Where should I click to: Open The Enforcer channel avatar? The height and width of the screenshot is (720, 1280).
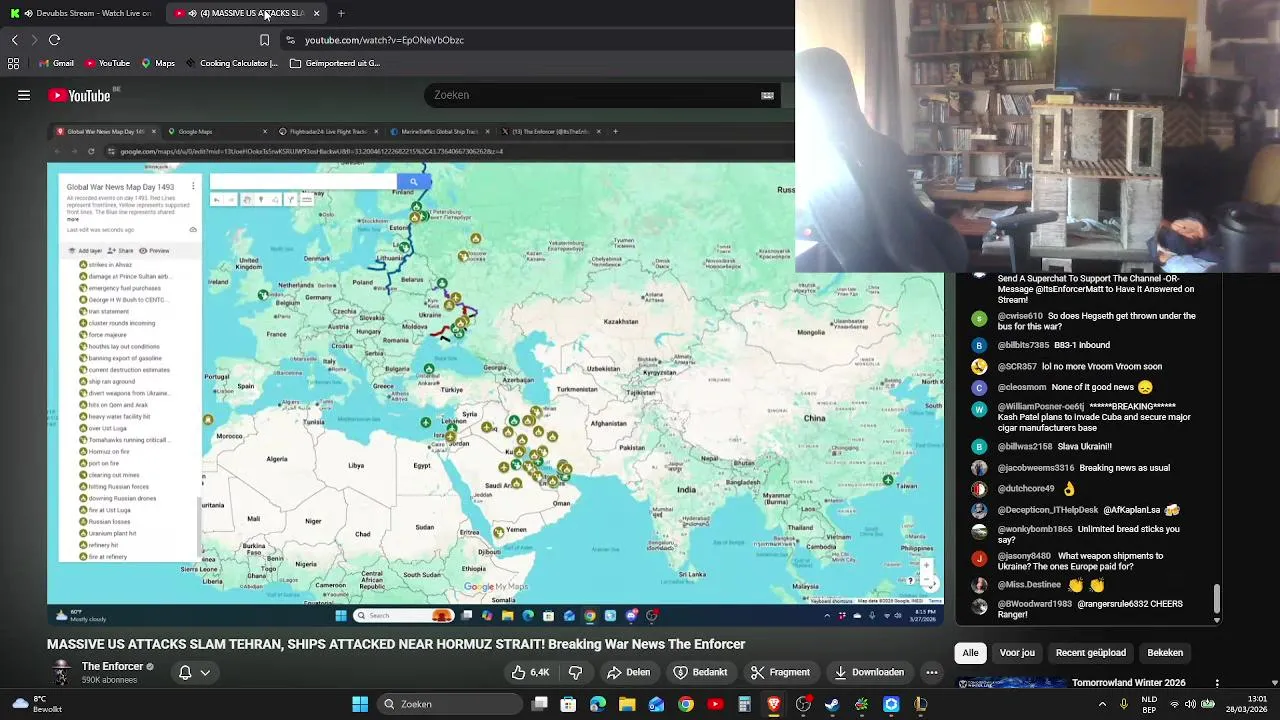point(61,672)
